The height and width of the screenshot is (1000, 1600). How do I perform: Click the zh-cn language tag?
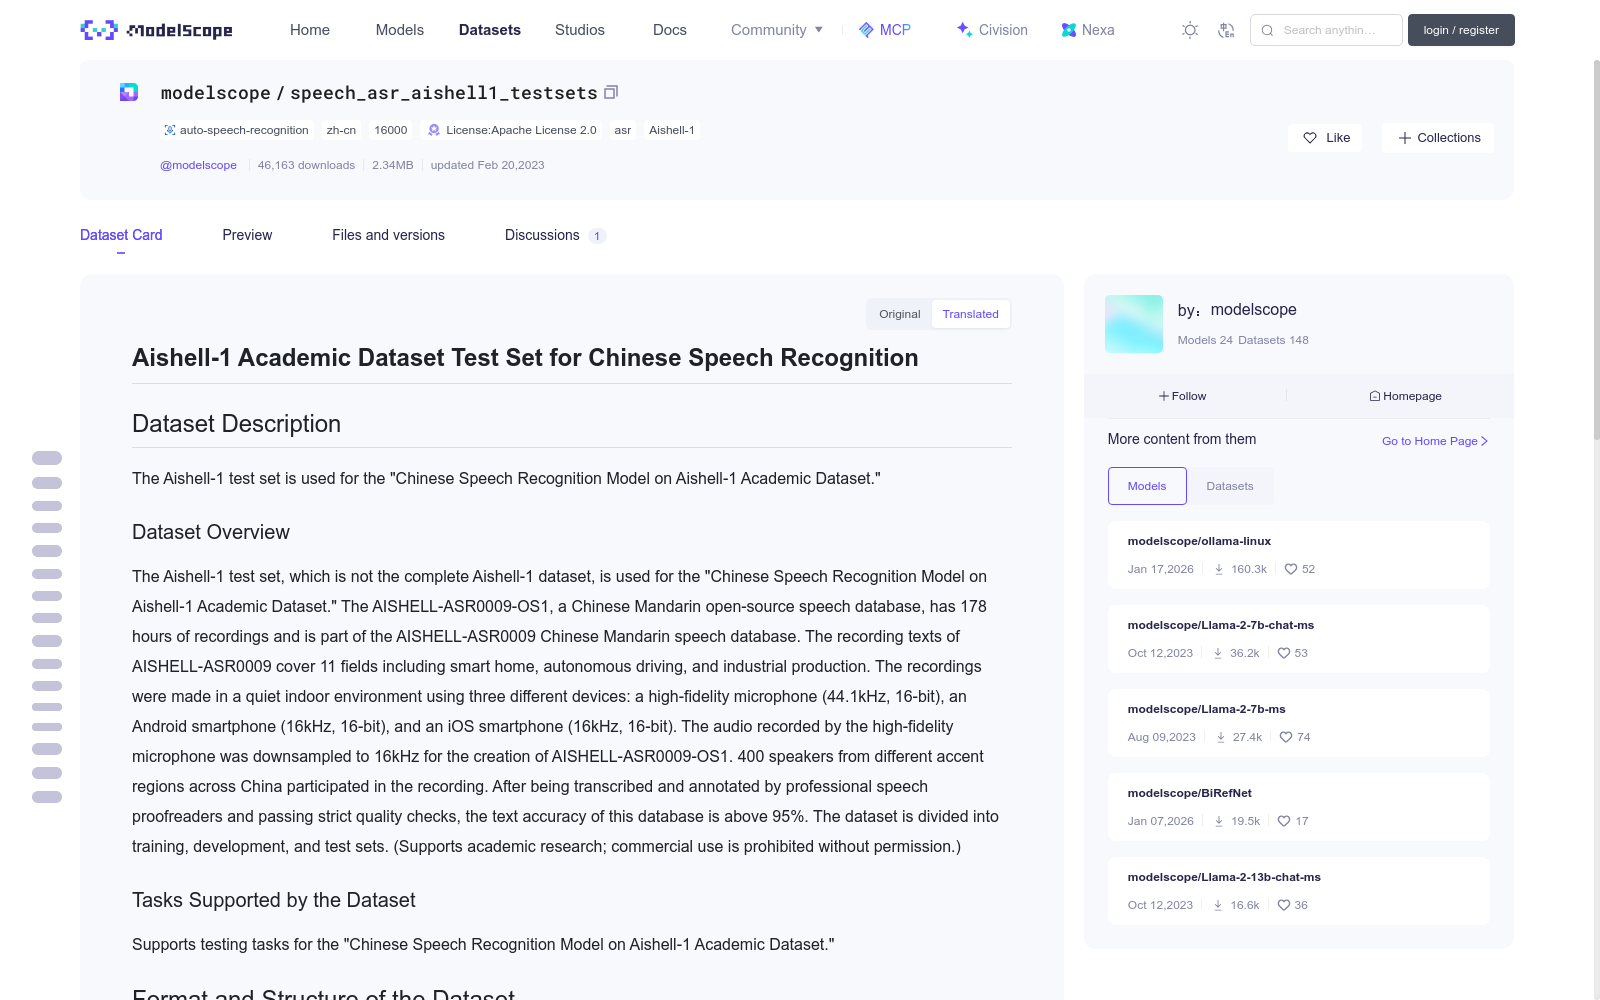point(341,130)
